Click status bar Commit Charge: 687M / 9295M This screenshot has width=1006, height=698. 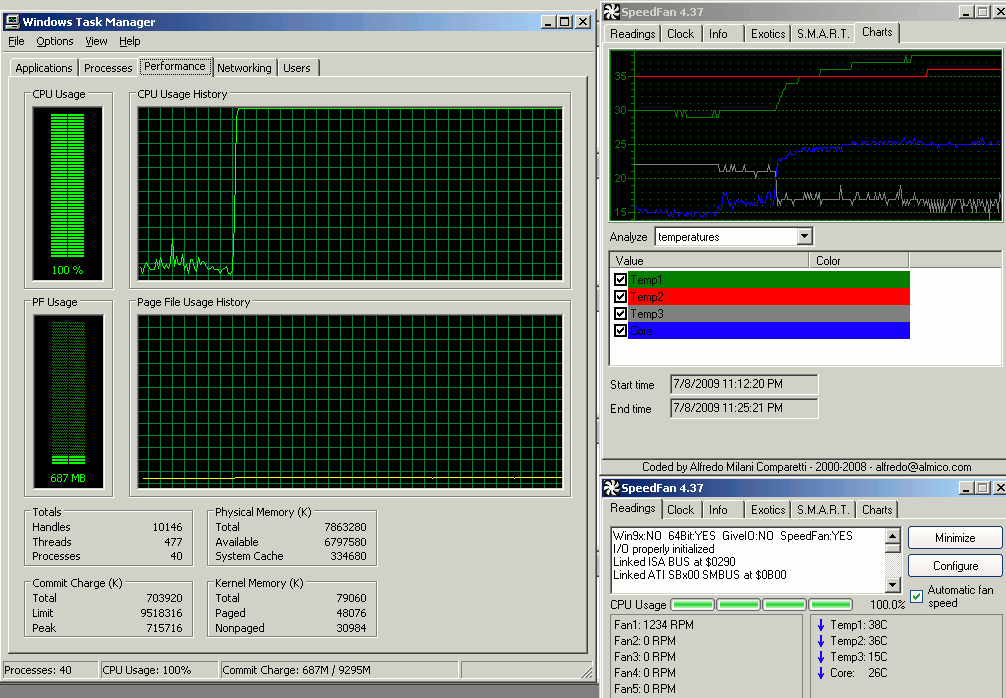point(339,670)
